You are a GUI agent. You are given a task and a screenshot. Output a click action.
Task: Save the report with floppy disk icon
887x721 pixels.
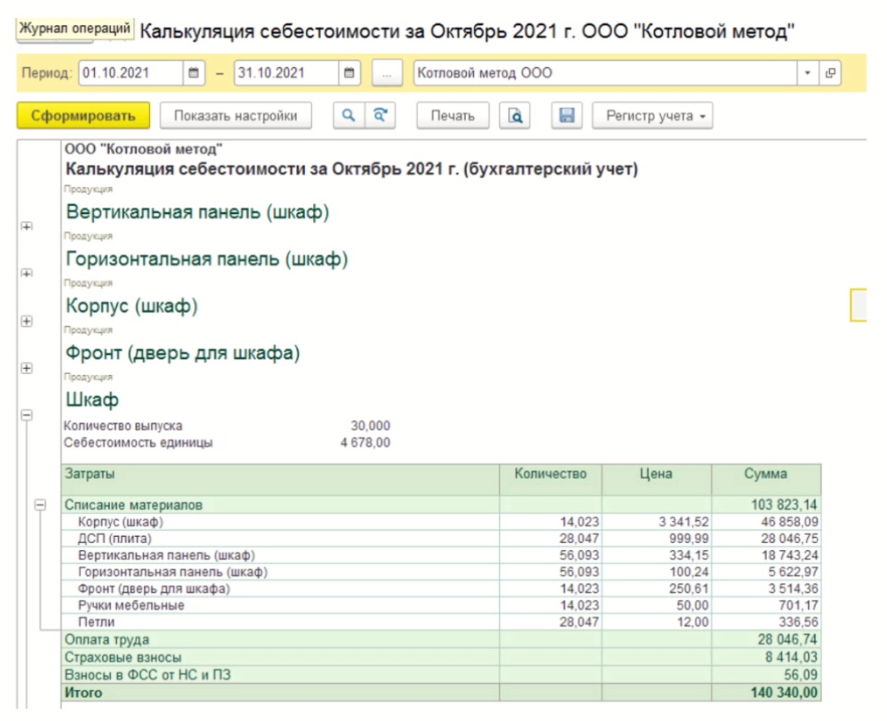click(x=566, y=116)
